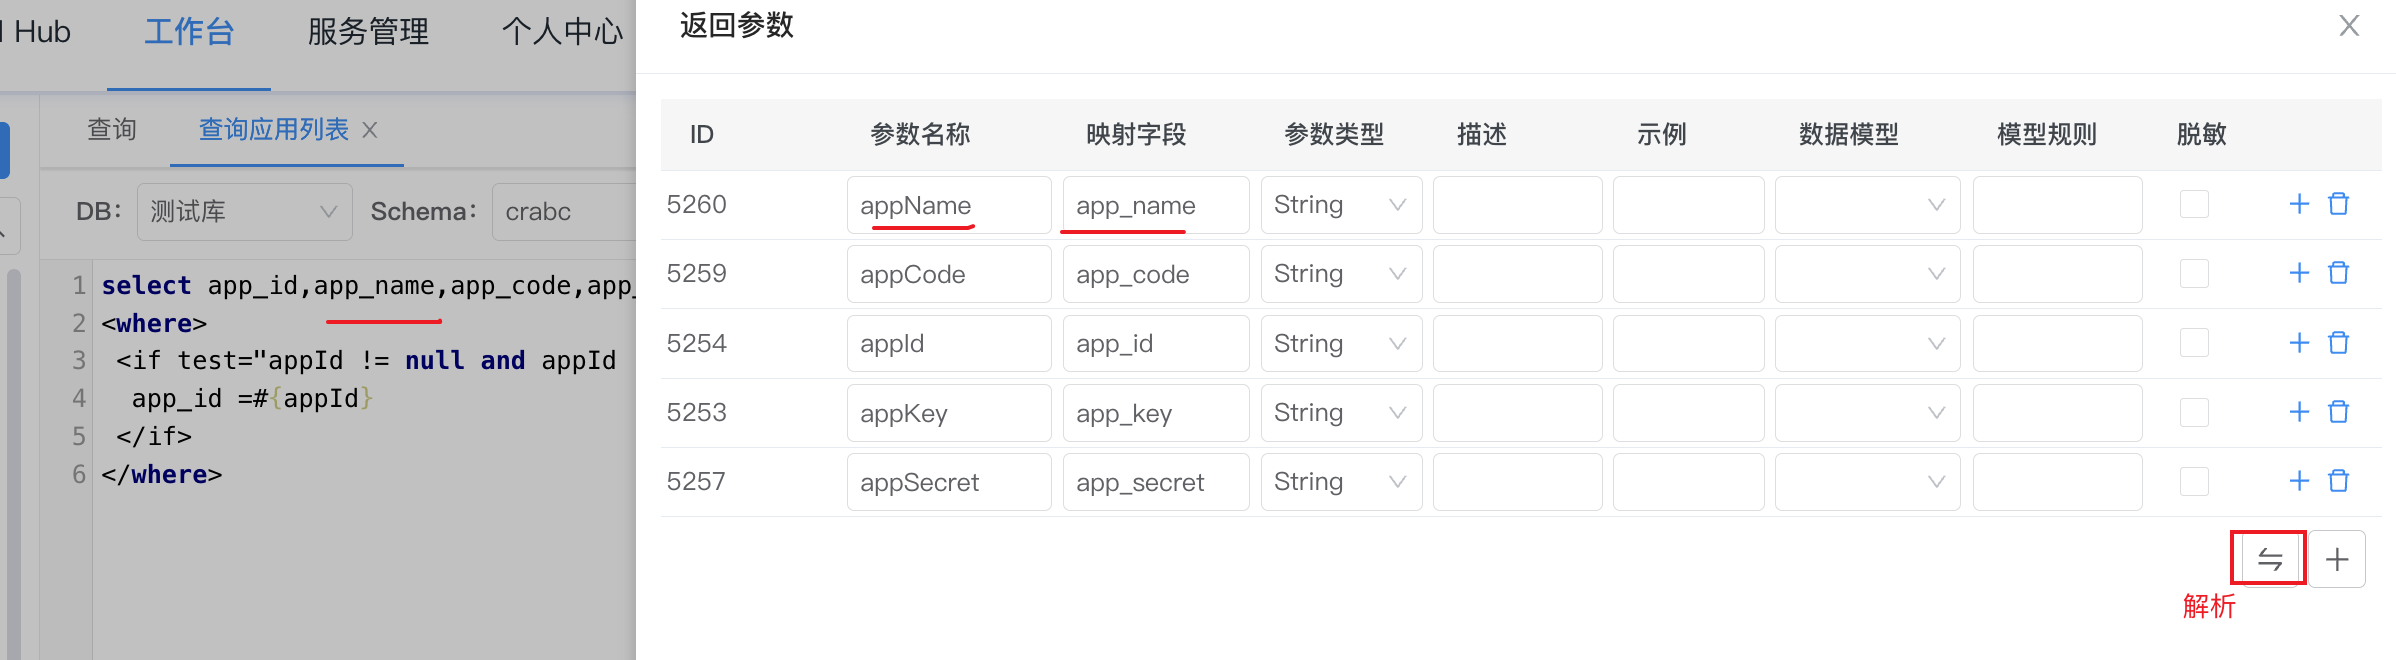Tick the 脱敏 checkbox for appId
The image size is (2396, 660).
pos(2194,343)
